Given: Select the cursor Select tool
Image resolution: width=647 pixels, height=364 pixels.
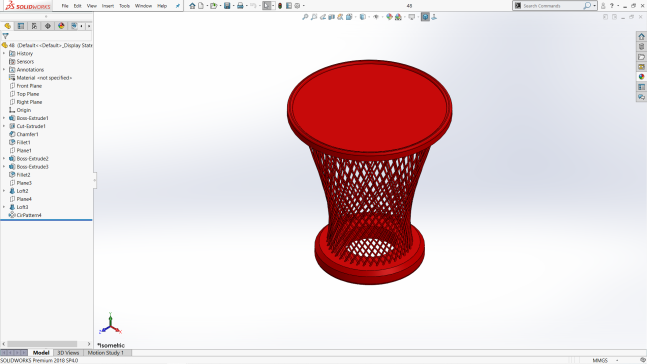Looking at the screenshot, I should coord(267,6).
